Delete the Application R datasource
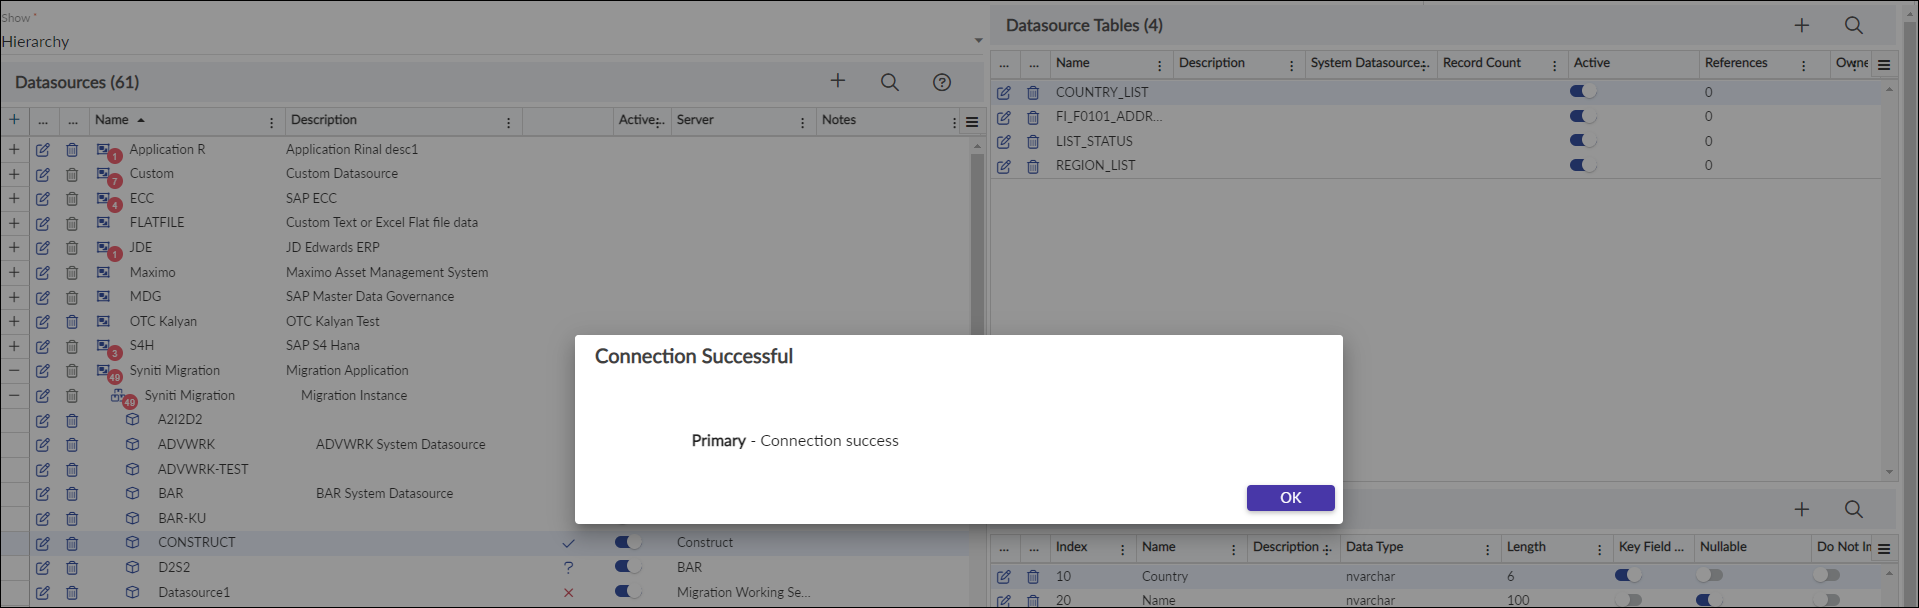 (x=72, y=150)
